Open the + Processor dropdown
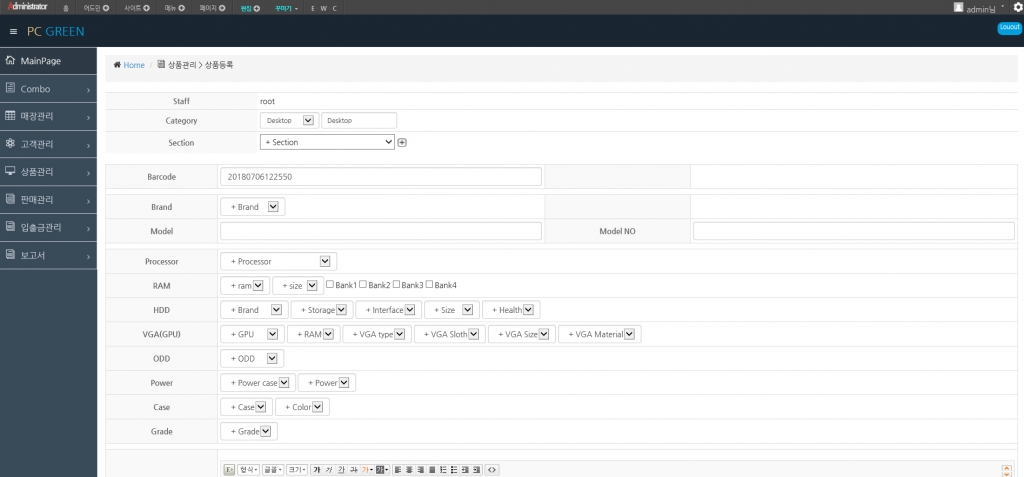The width and height of the screenshot is (1024, 477). coord(279,261)
